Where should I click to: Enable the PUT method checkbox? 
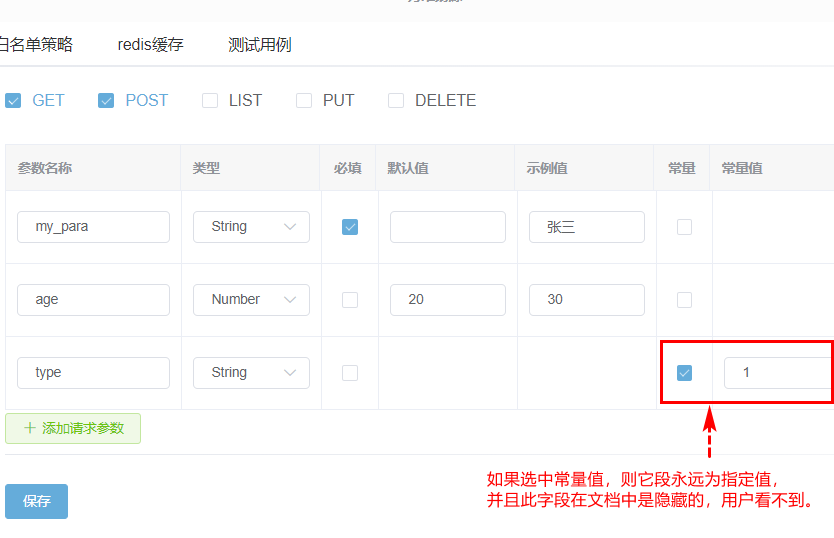[304, 100]
